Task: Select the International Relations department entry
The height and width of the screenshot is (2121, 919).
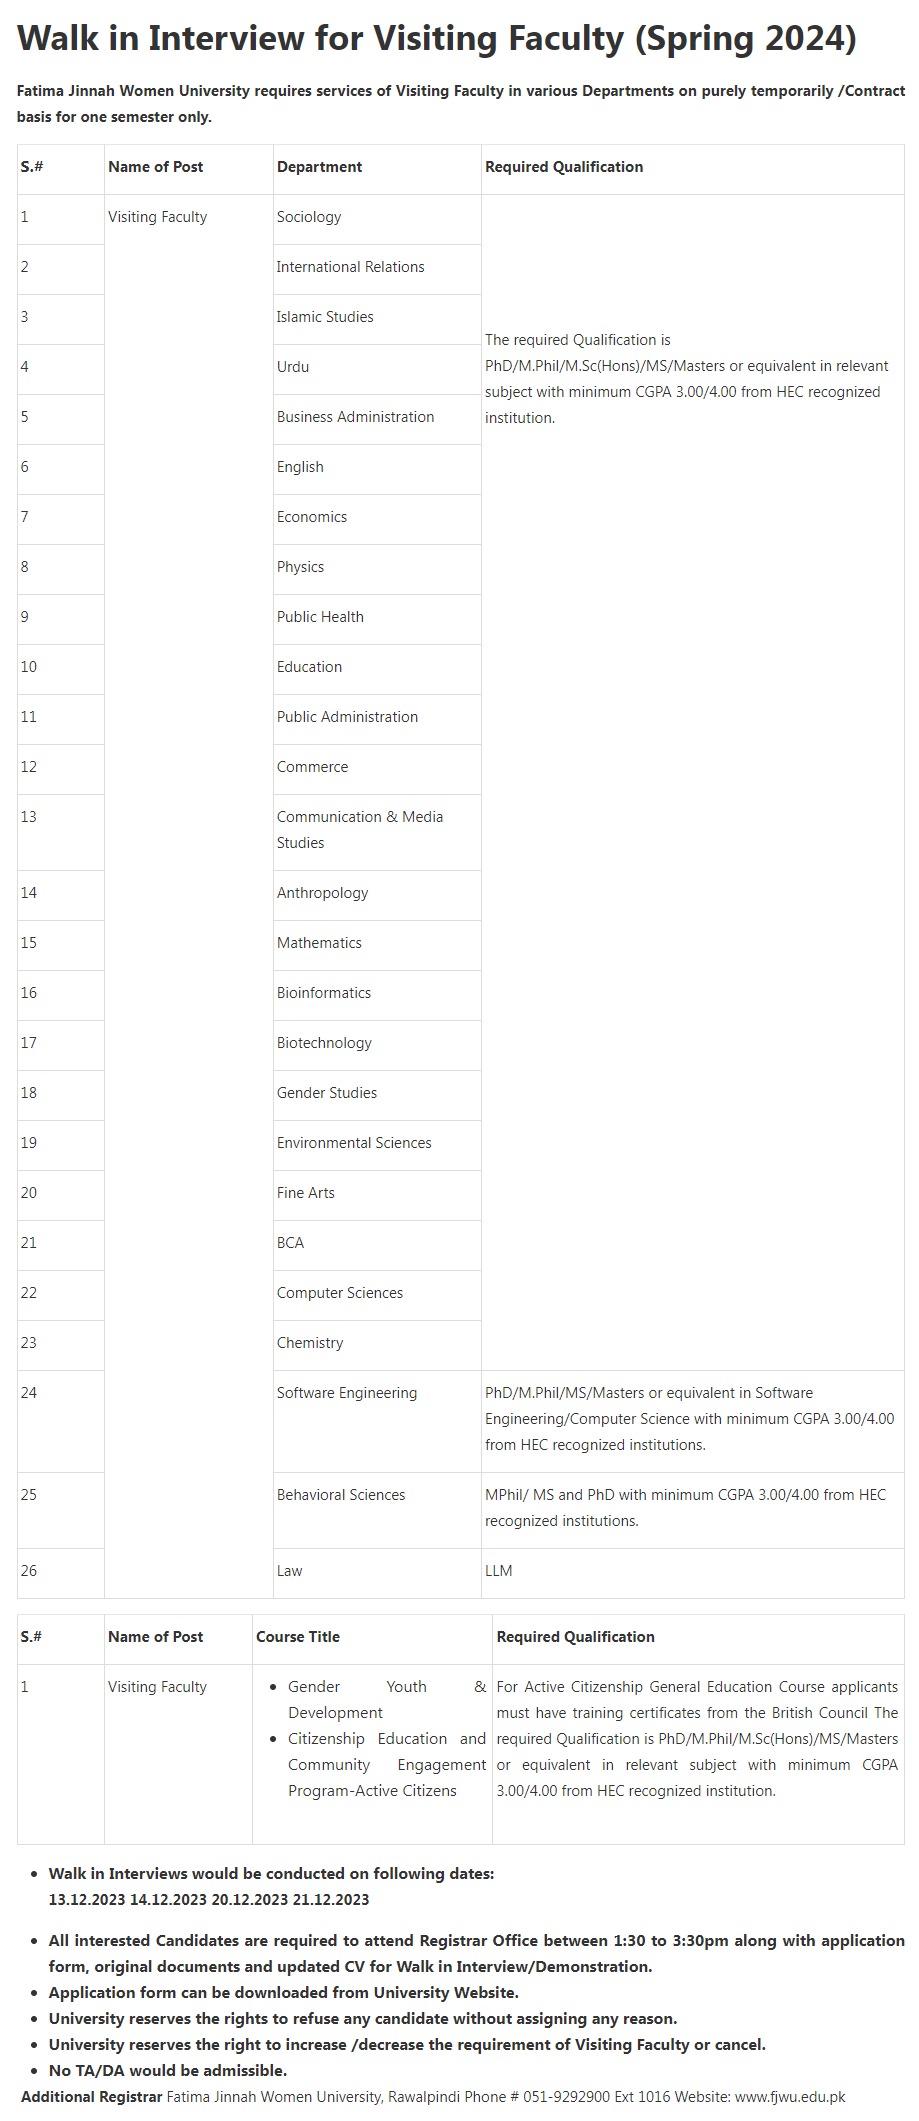Action: (x=350, y=267)
